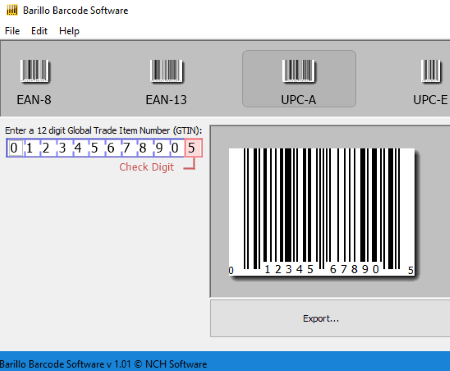Click the GTIN digit box showing 6
The width and height of the screenshot is (450, 371).
[x=111, y=148]
